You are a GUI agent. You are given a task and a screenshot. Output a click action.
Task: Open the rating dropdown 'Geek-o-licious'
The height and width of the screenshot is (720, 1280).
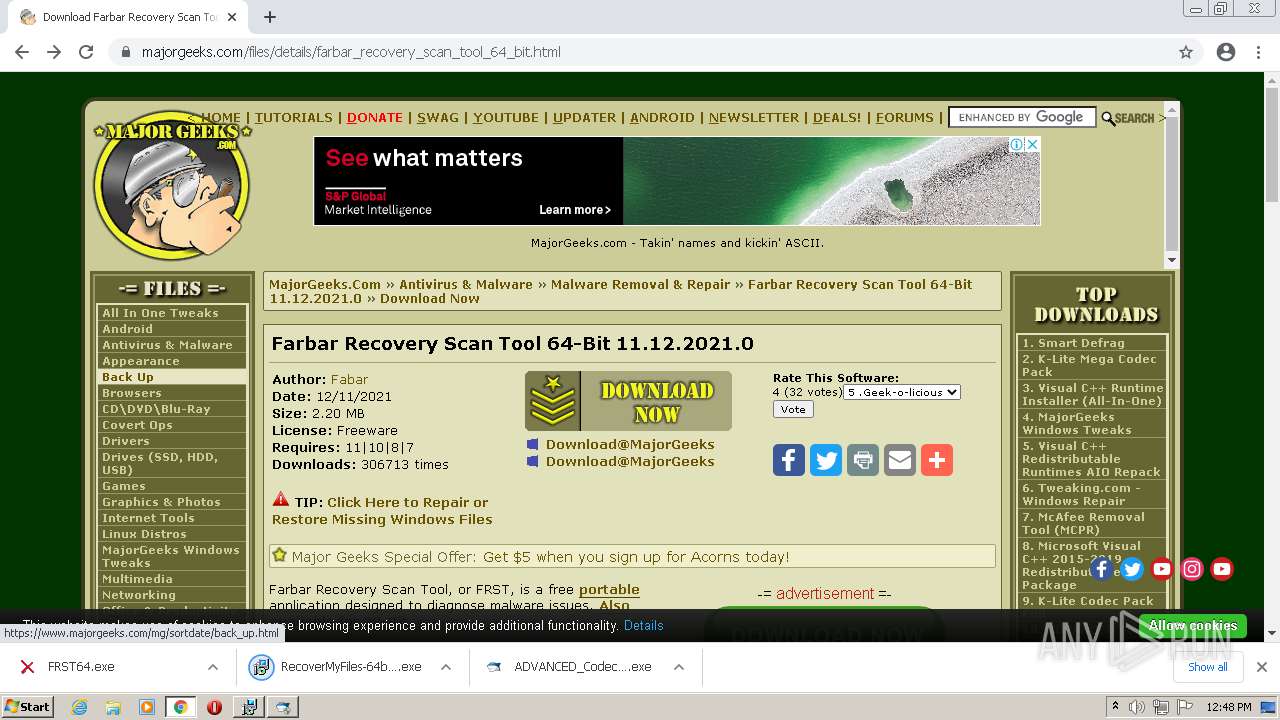902,392
